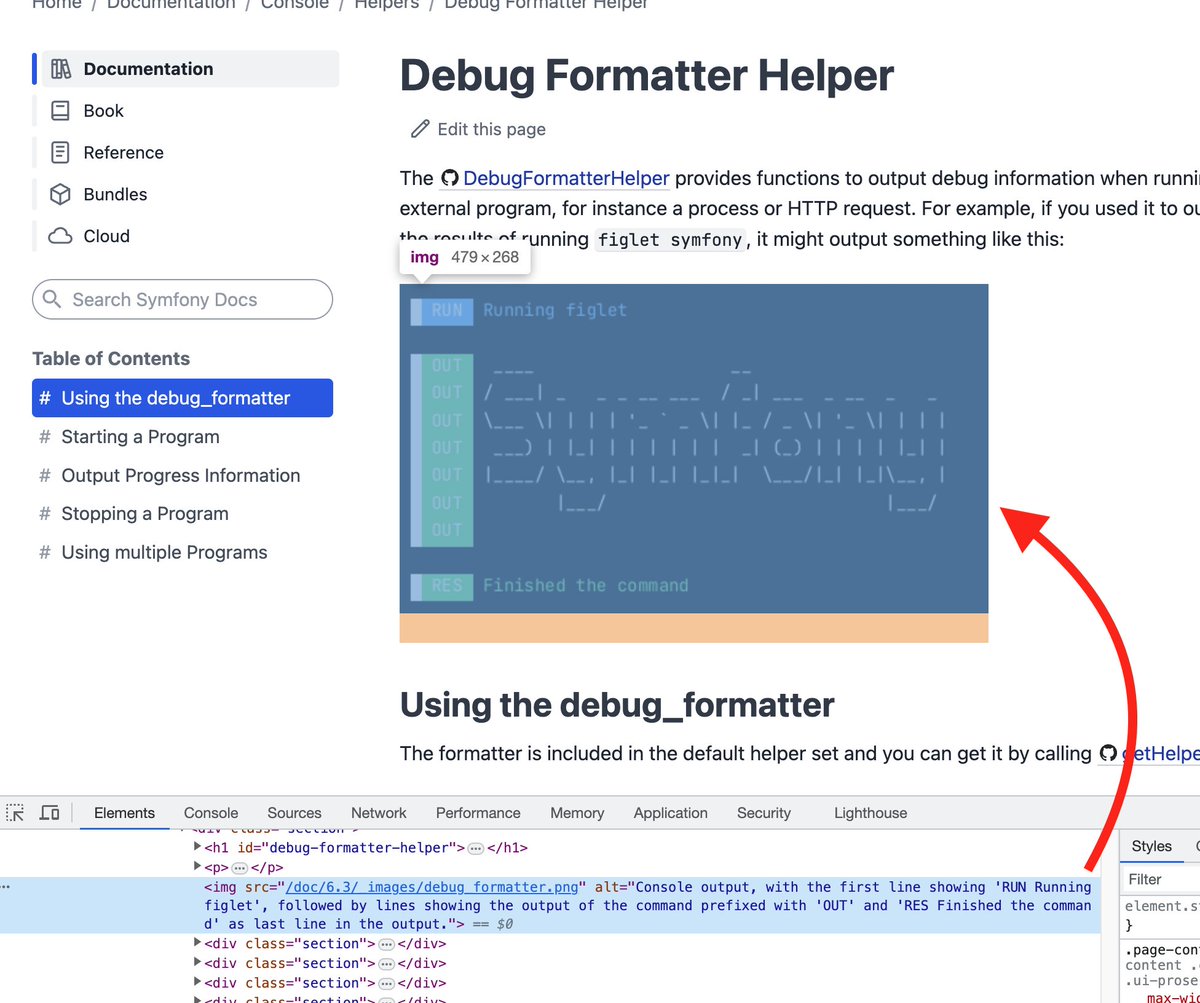
Task: Click the Edit this page link
Action: pyautogui.click(x=479, y=129)
